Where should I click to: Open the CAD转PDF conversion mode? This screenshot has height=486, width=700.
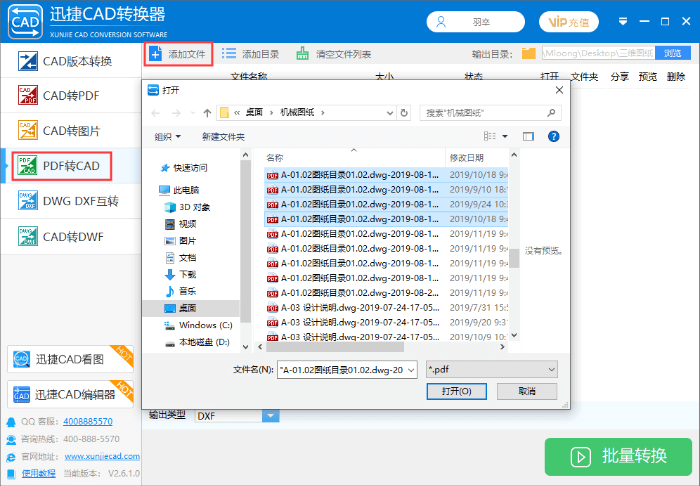[x=71, y=96]
